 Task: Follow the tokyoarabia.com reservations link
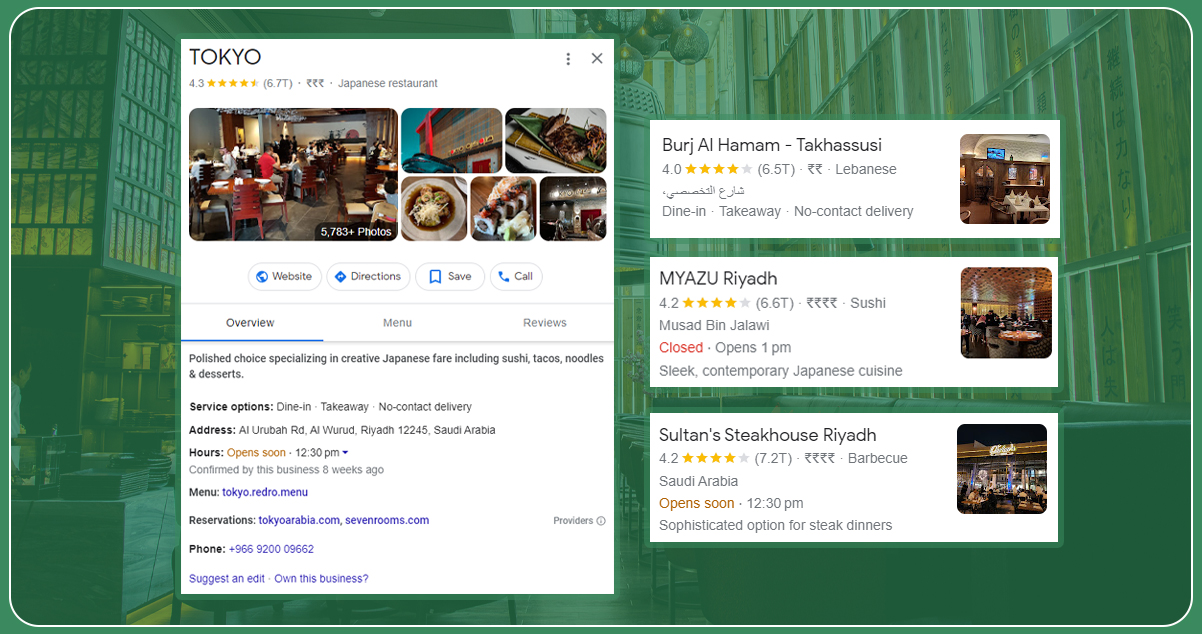click(299, 520)
